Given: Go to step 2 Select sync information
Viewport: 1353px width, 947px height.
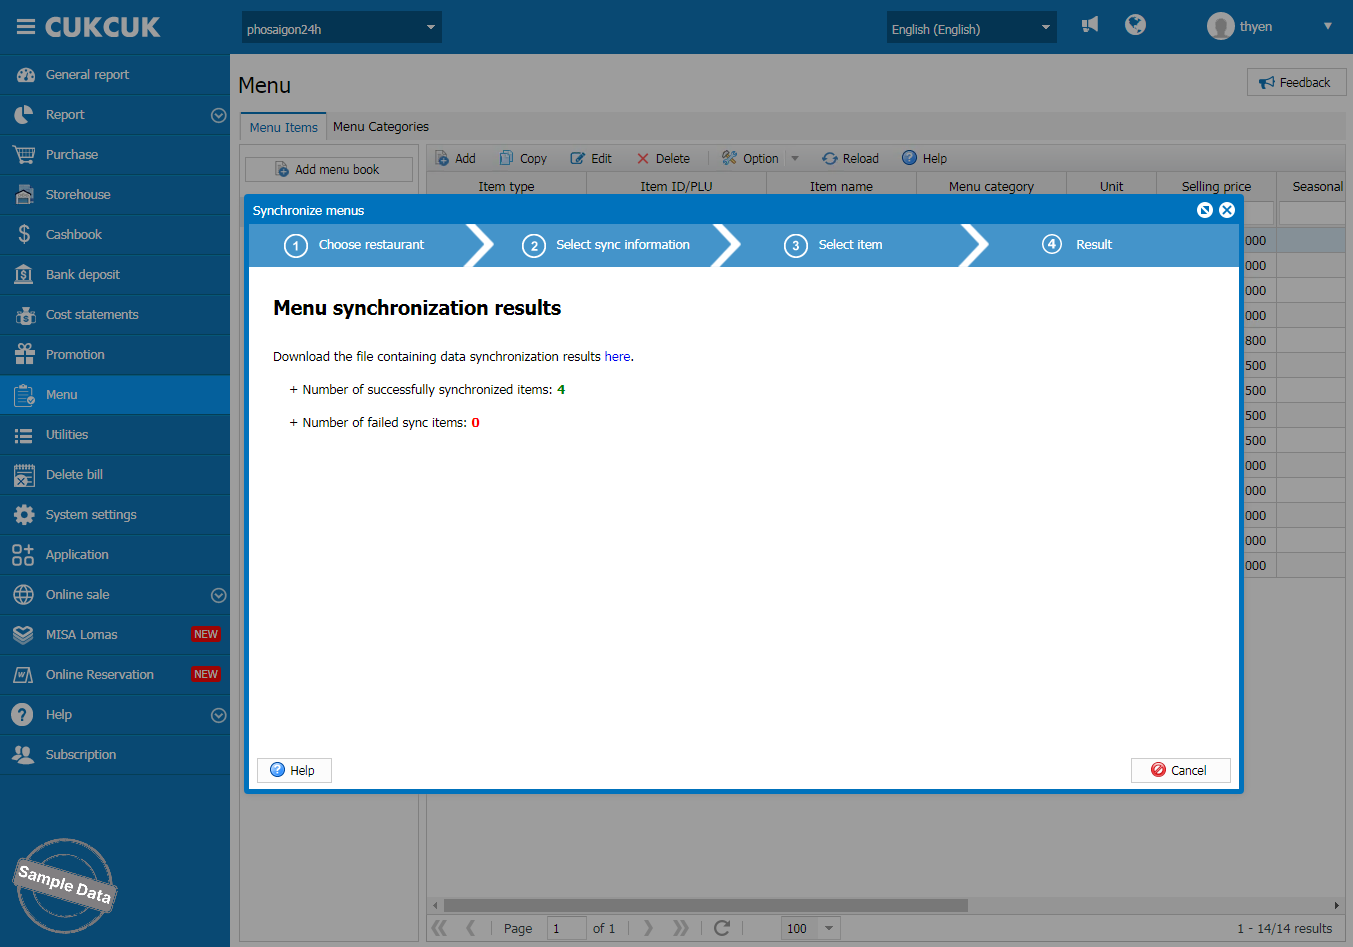Looking at the screenshot, I should [607, 245].
